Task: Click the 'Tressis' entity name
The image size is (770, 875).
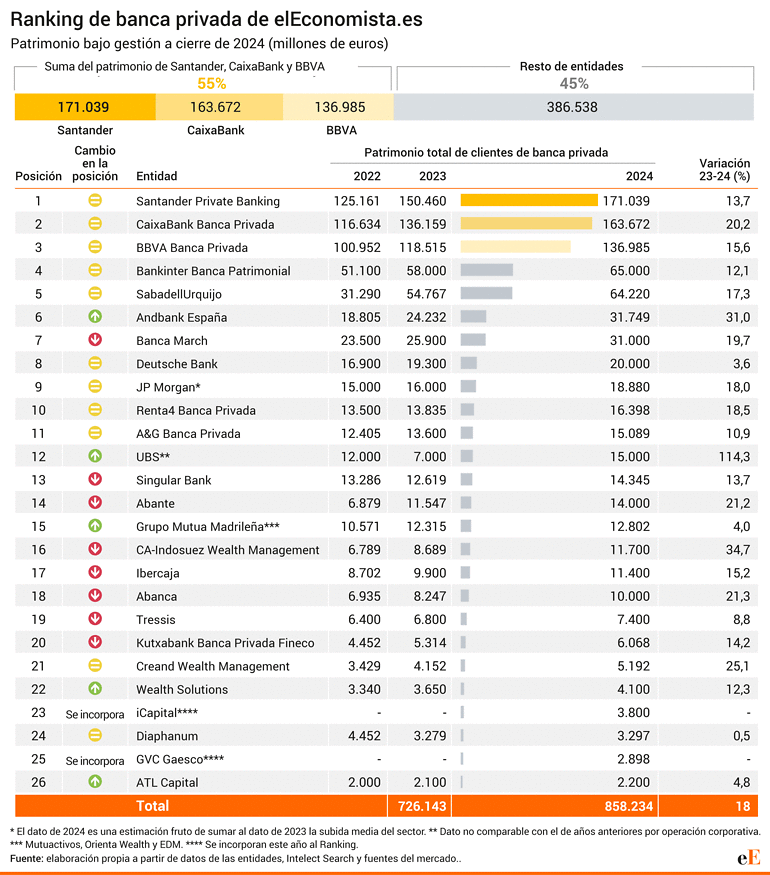Action: 156,620
